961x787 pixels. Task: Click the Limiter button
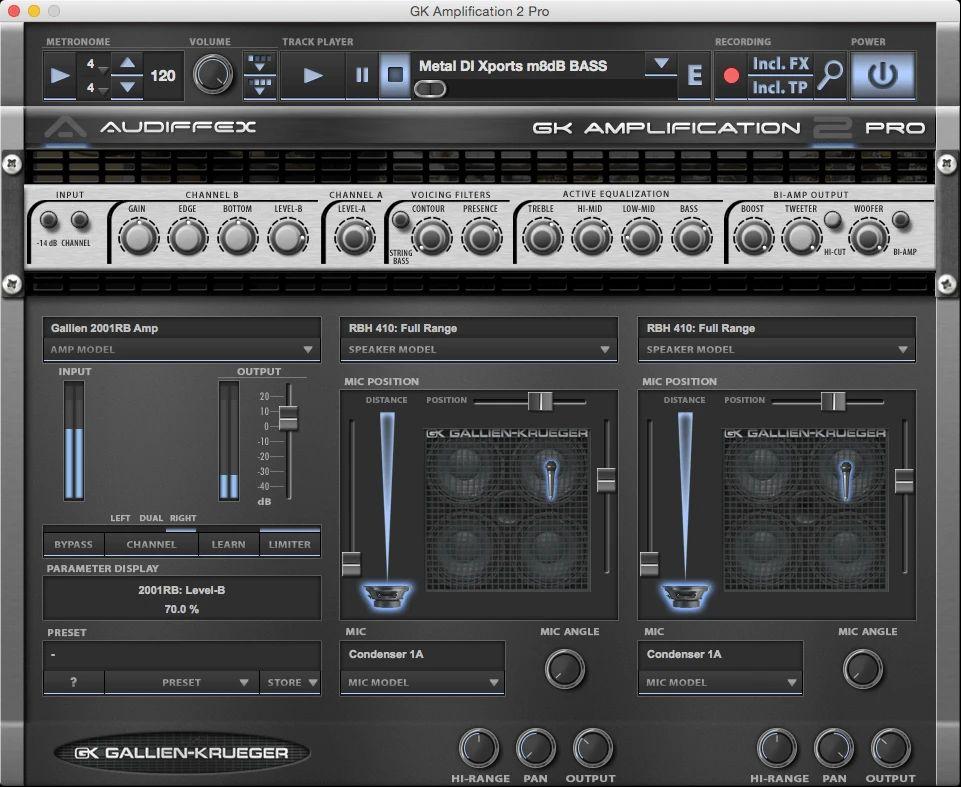(x=290, y=544)
